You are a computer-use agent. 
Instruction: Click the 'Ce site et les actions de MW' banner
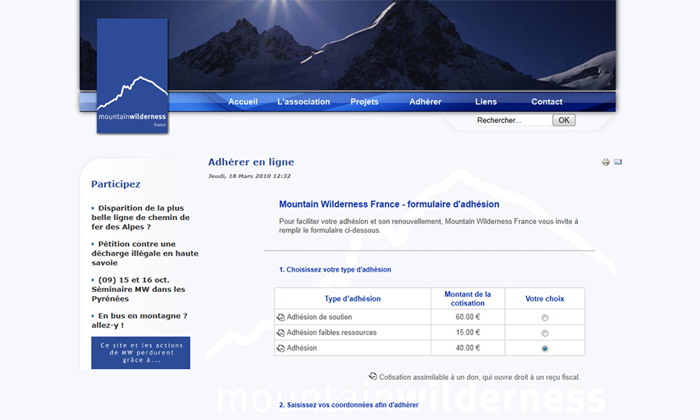click(x=141, y=353)
